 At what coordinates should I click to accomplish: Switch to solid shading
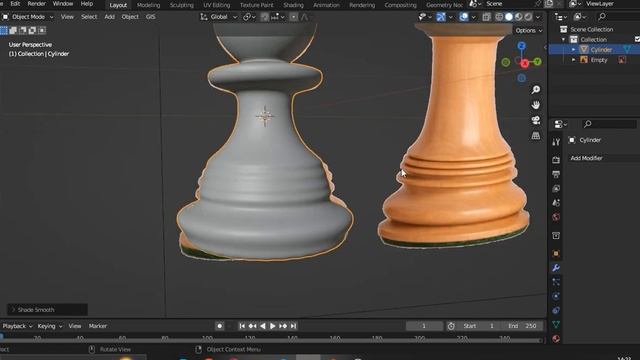509,17
